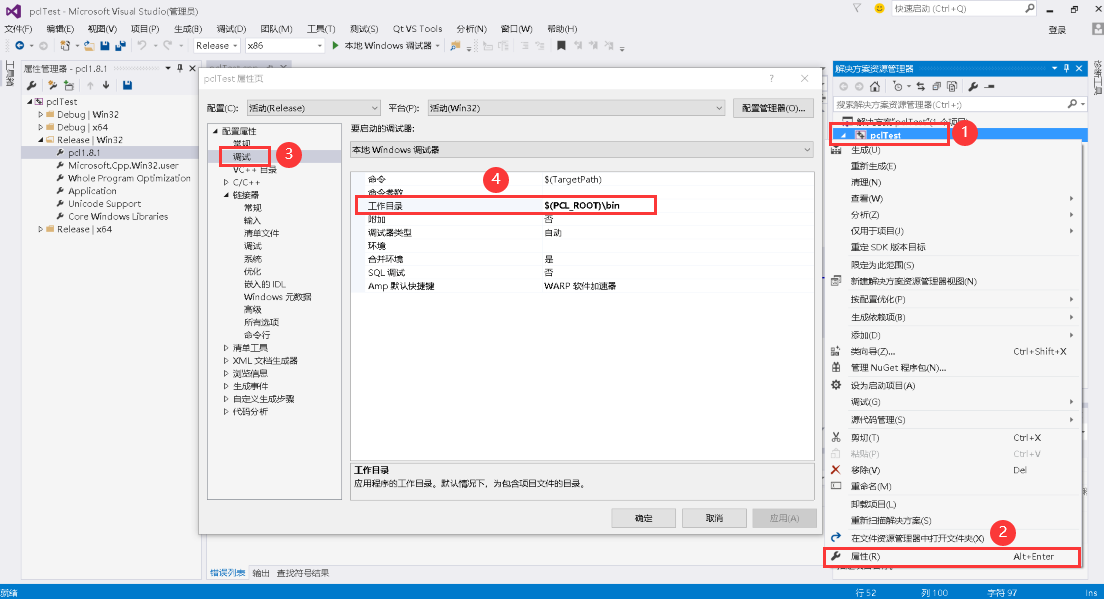Click the 取消 button in the dialog

(714, 518)
